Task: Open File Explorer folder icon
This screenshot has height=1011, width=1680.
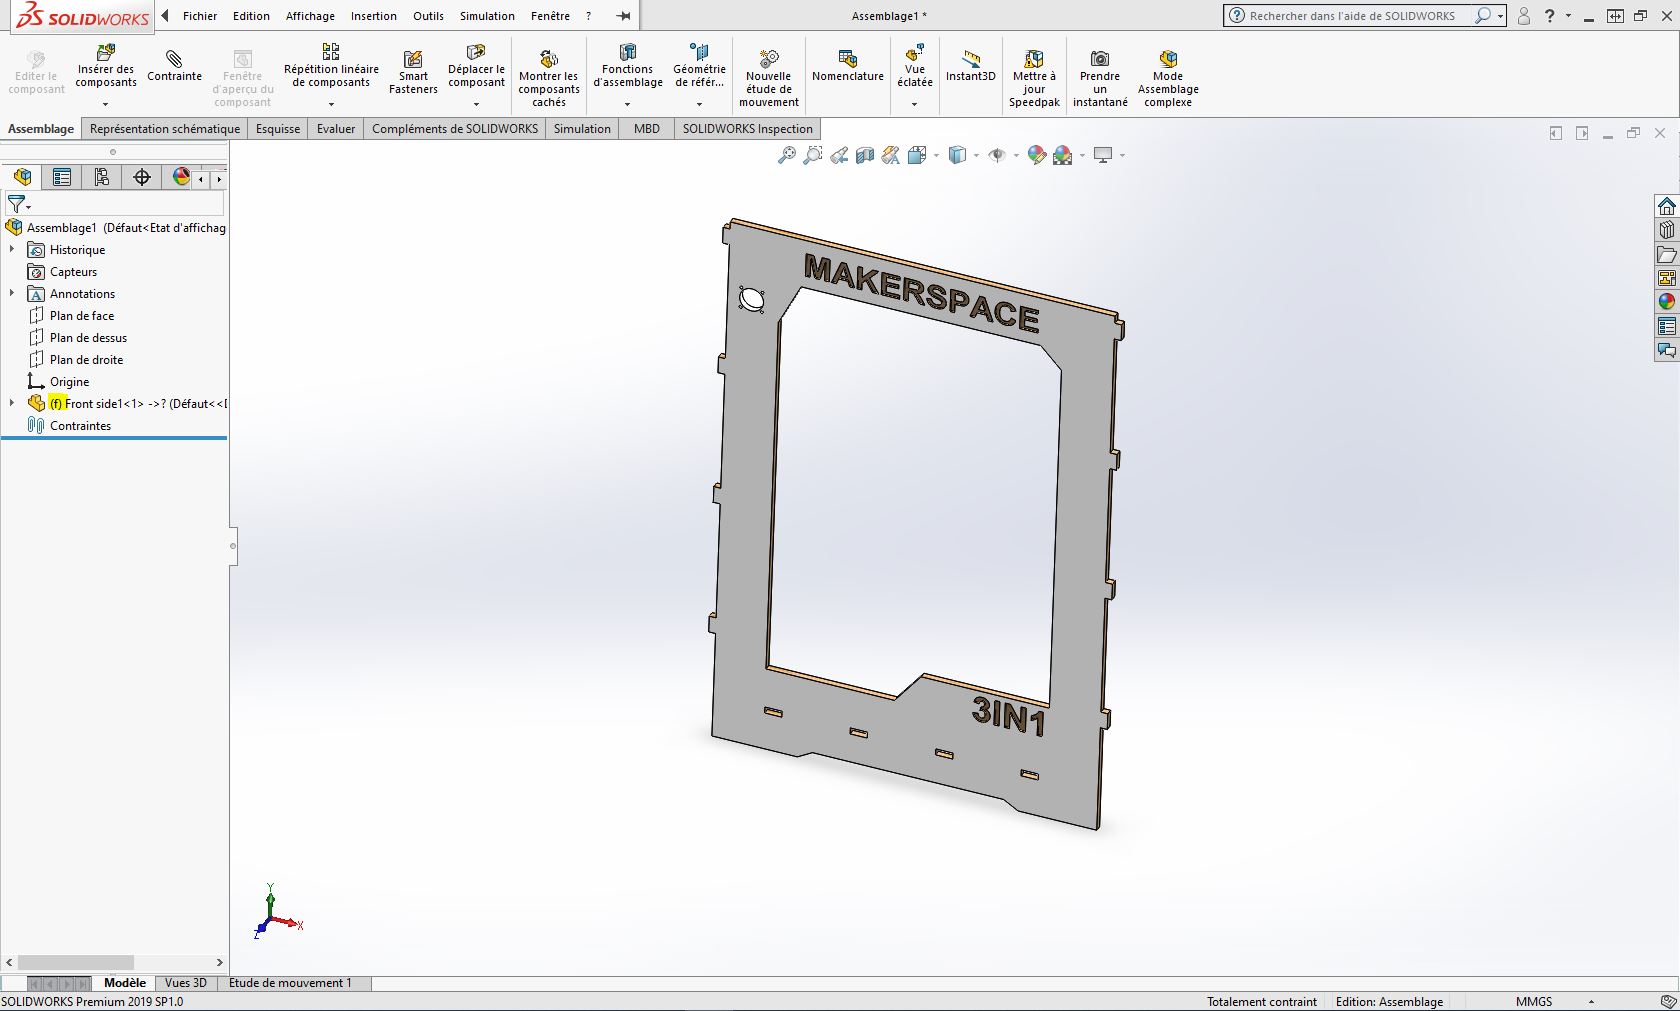Action: (1666, 254)
